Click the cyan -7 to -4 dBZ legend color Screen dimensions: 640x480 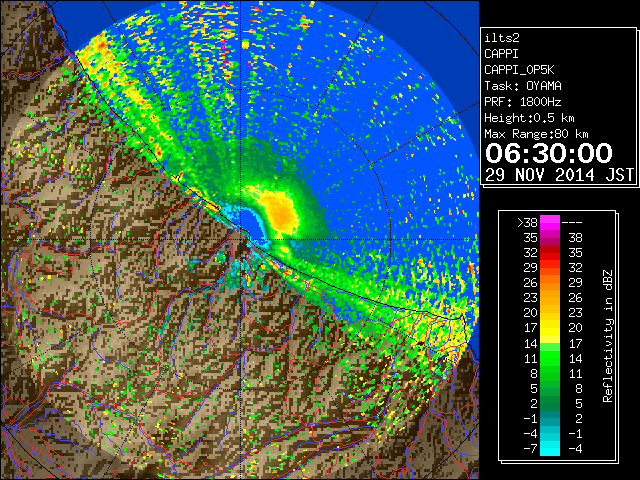tap(550, 448)
